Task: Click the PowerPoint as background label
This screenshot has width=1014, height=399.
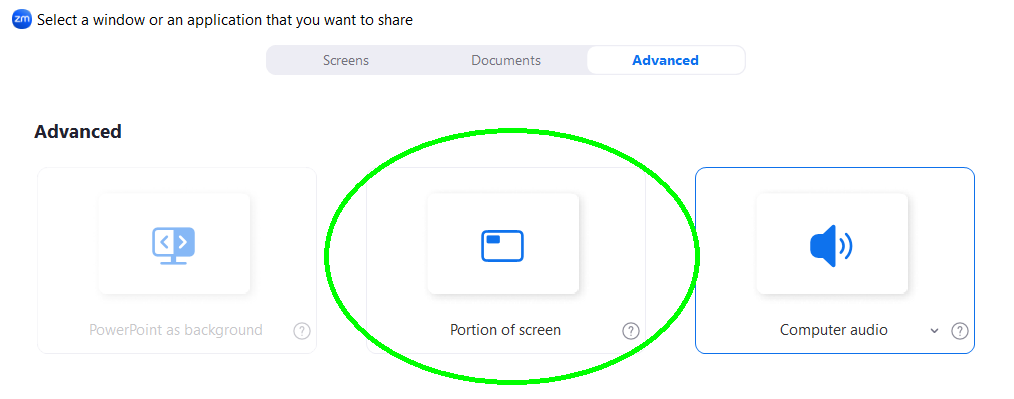Action: point(176,330)
